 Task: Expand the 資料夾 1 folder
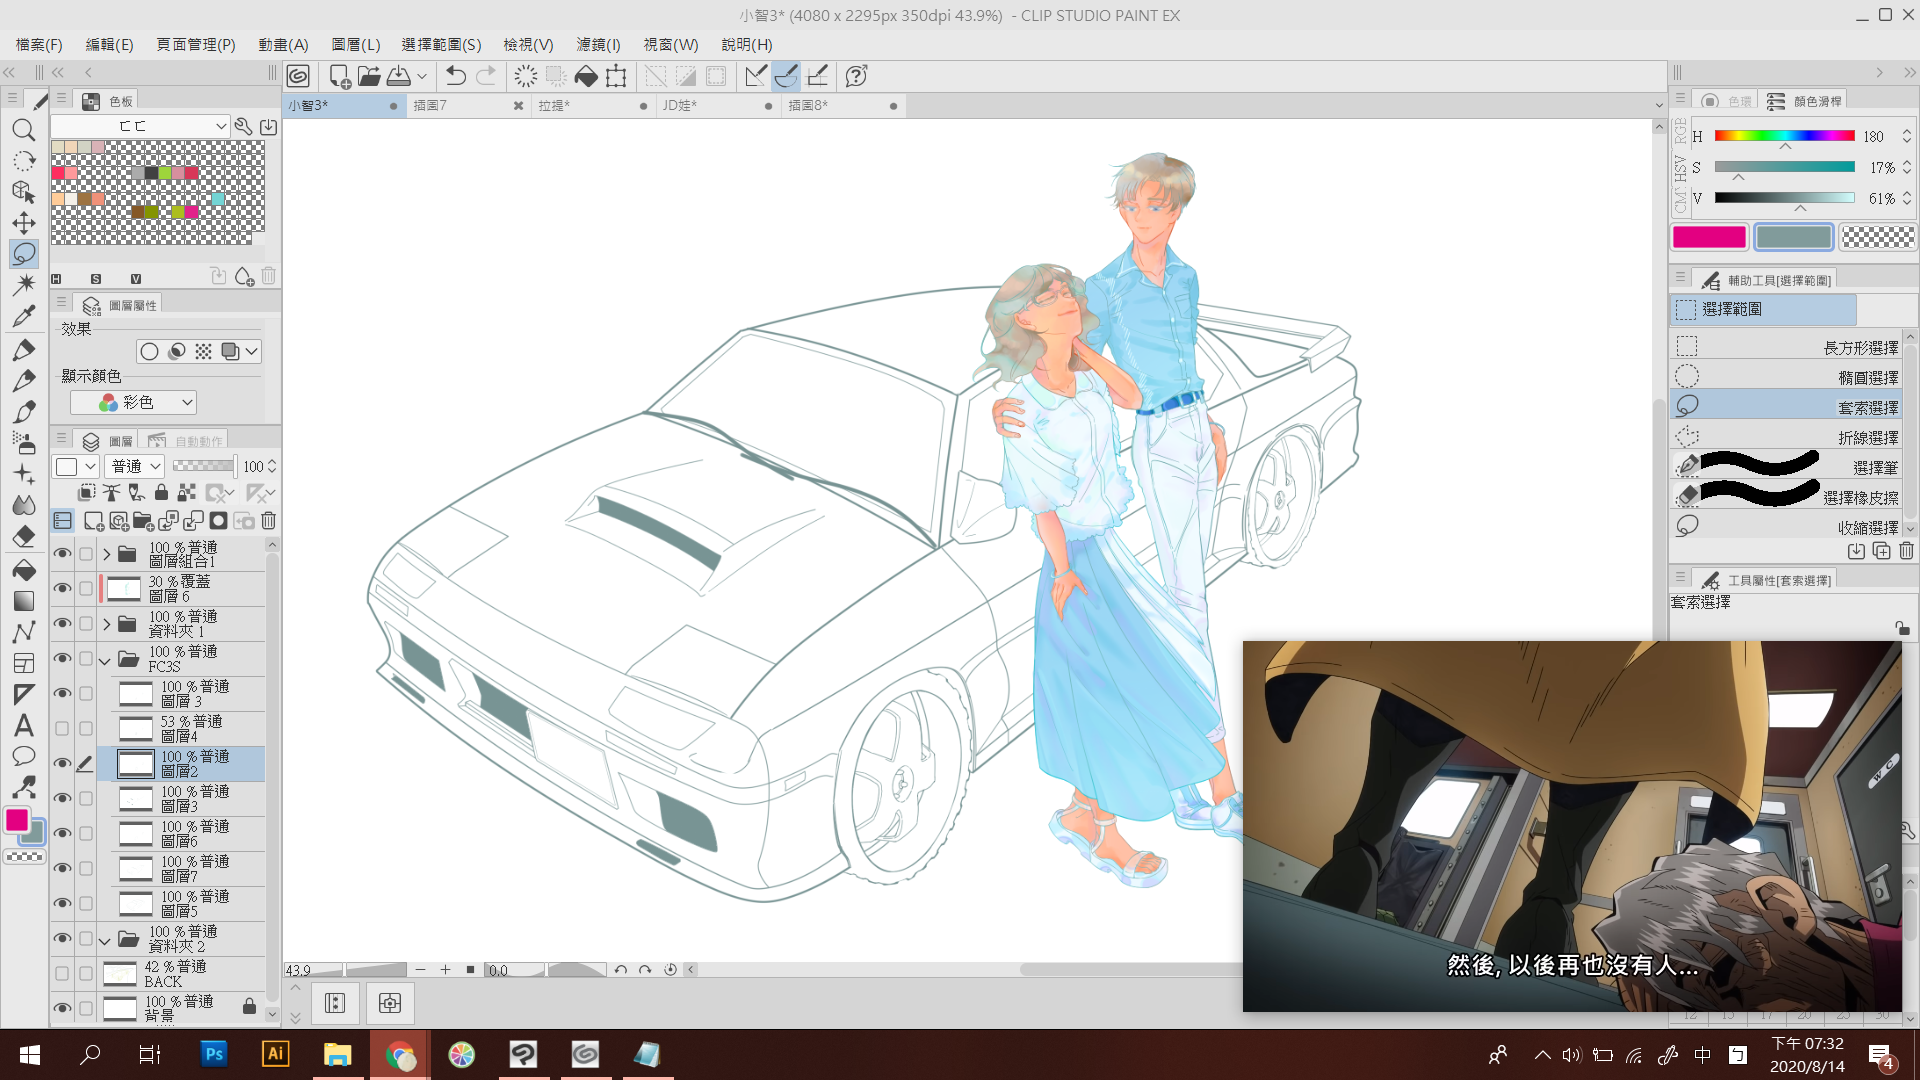coord(106,624)
